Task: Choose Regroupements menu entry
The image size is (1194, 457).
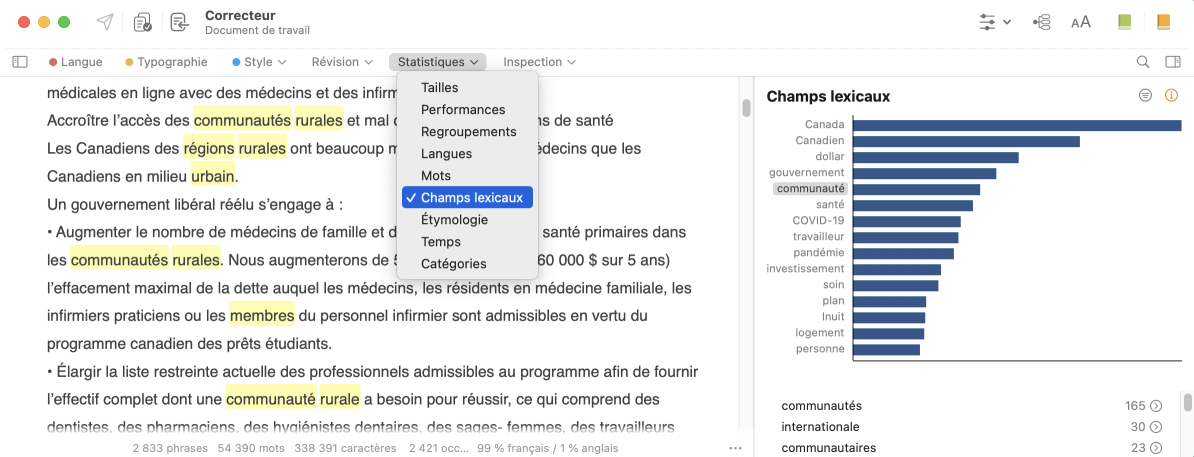Action: coord(468,132)
